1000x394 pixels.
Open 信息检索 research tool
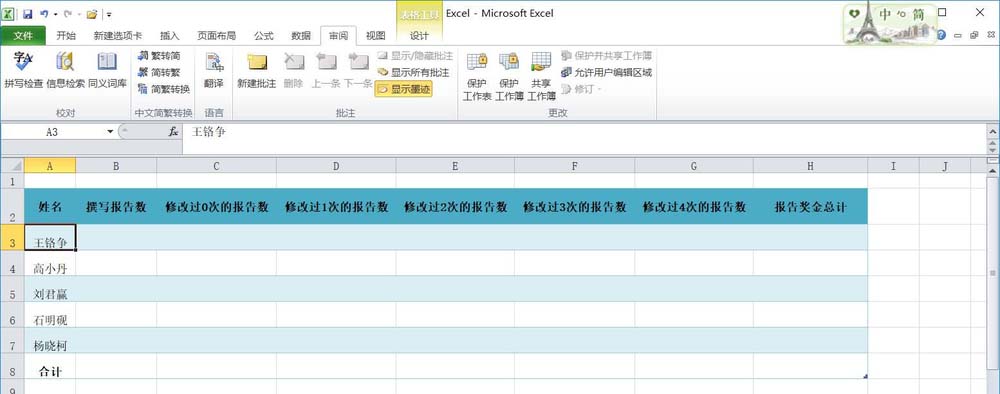click(65, 70)
